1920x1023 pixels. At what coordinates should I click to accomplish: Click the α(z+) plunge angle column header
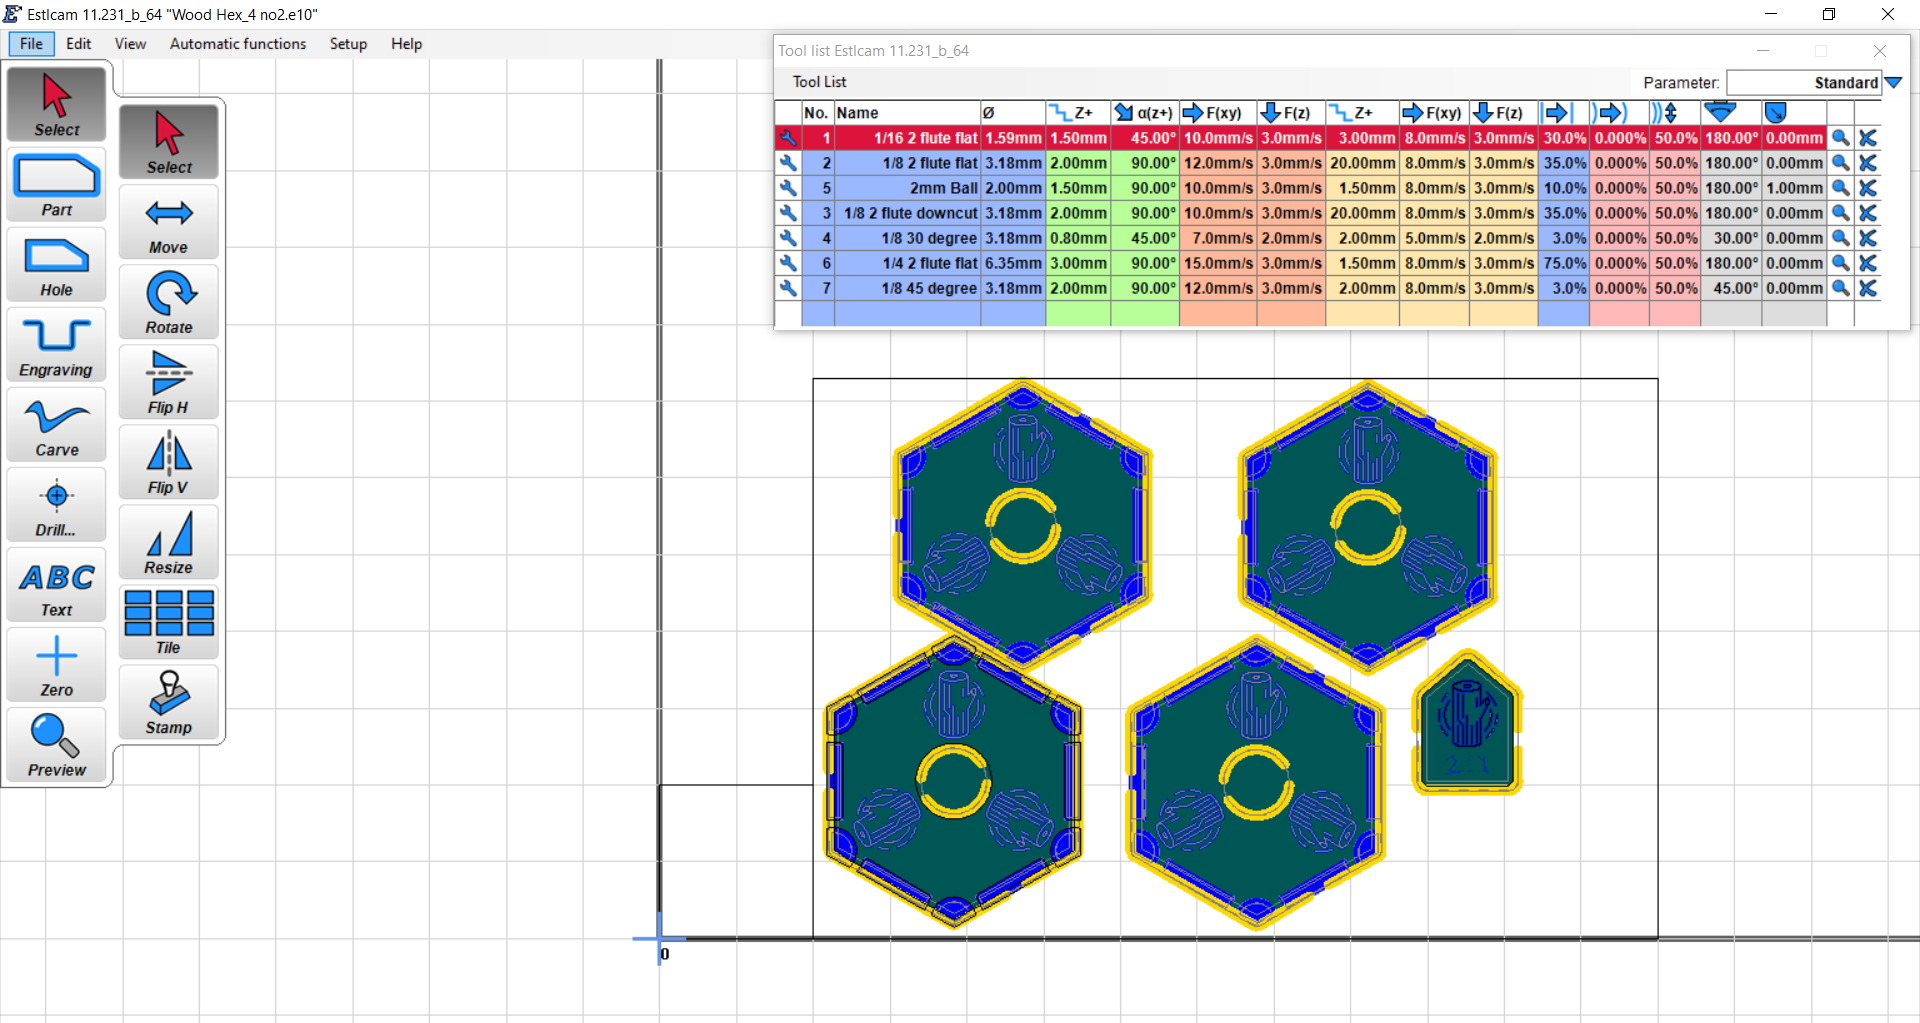tap(1145, 113)
